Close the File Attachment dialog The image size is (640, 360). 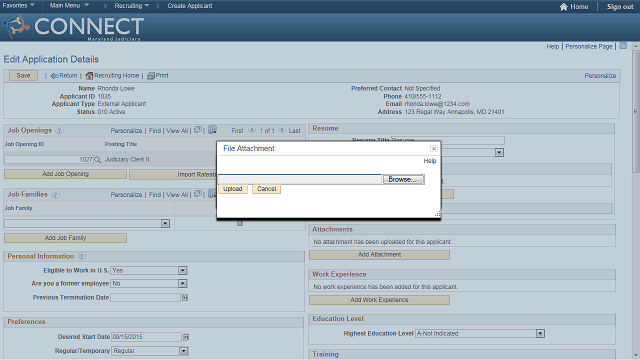pos(434,149)
